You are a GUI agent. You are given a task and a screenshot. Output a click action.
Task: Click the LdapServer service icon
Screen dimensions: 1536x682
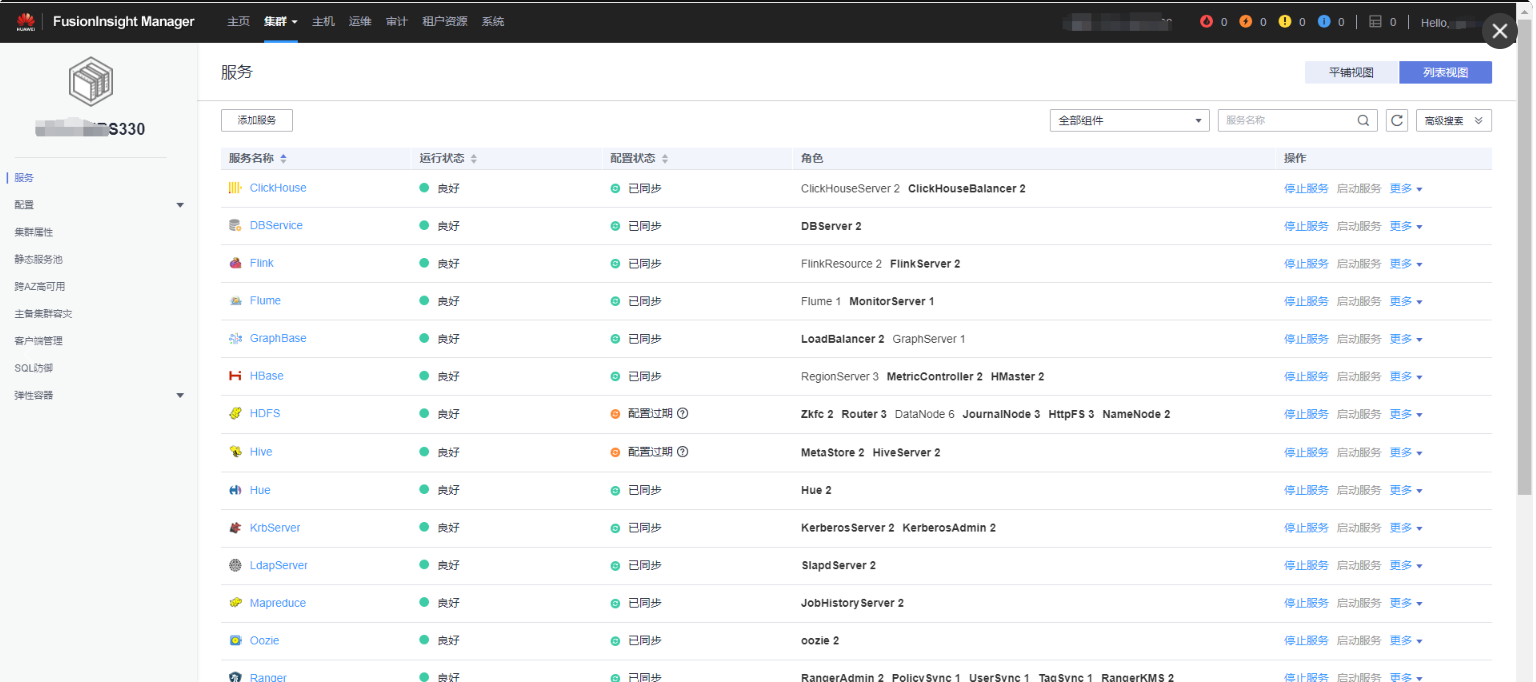[235, 565]
